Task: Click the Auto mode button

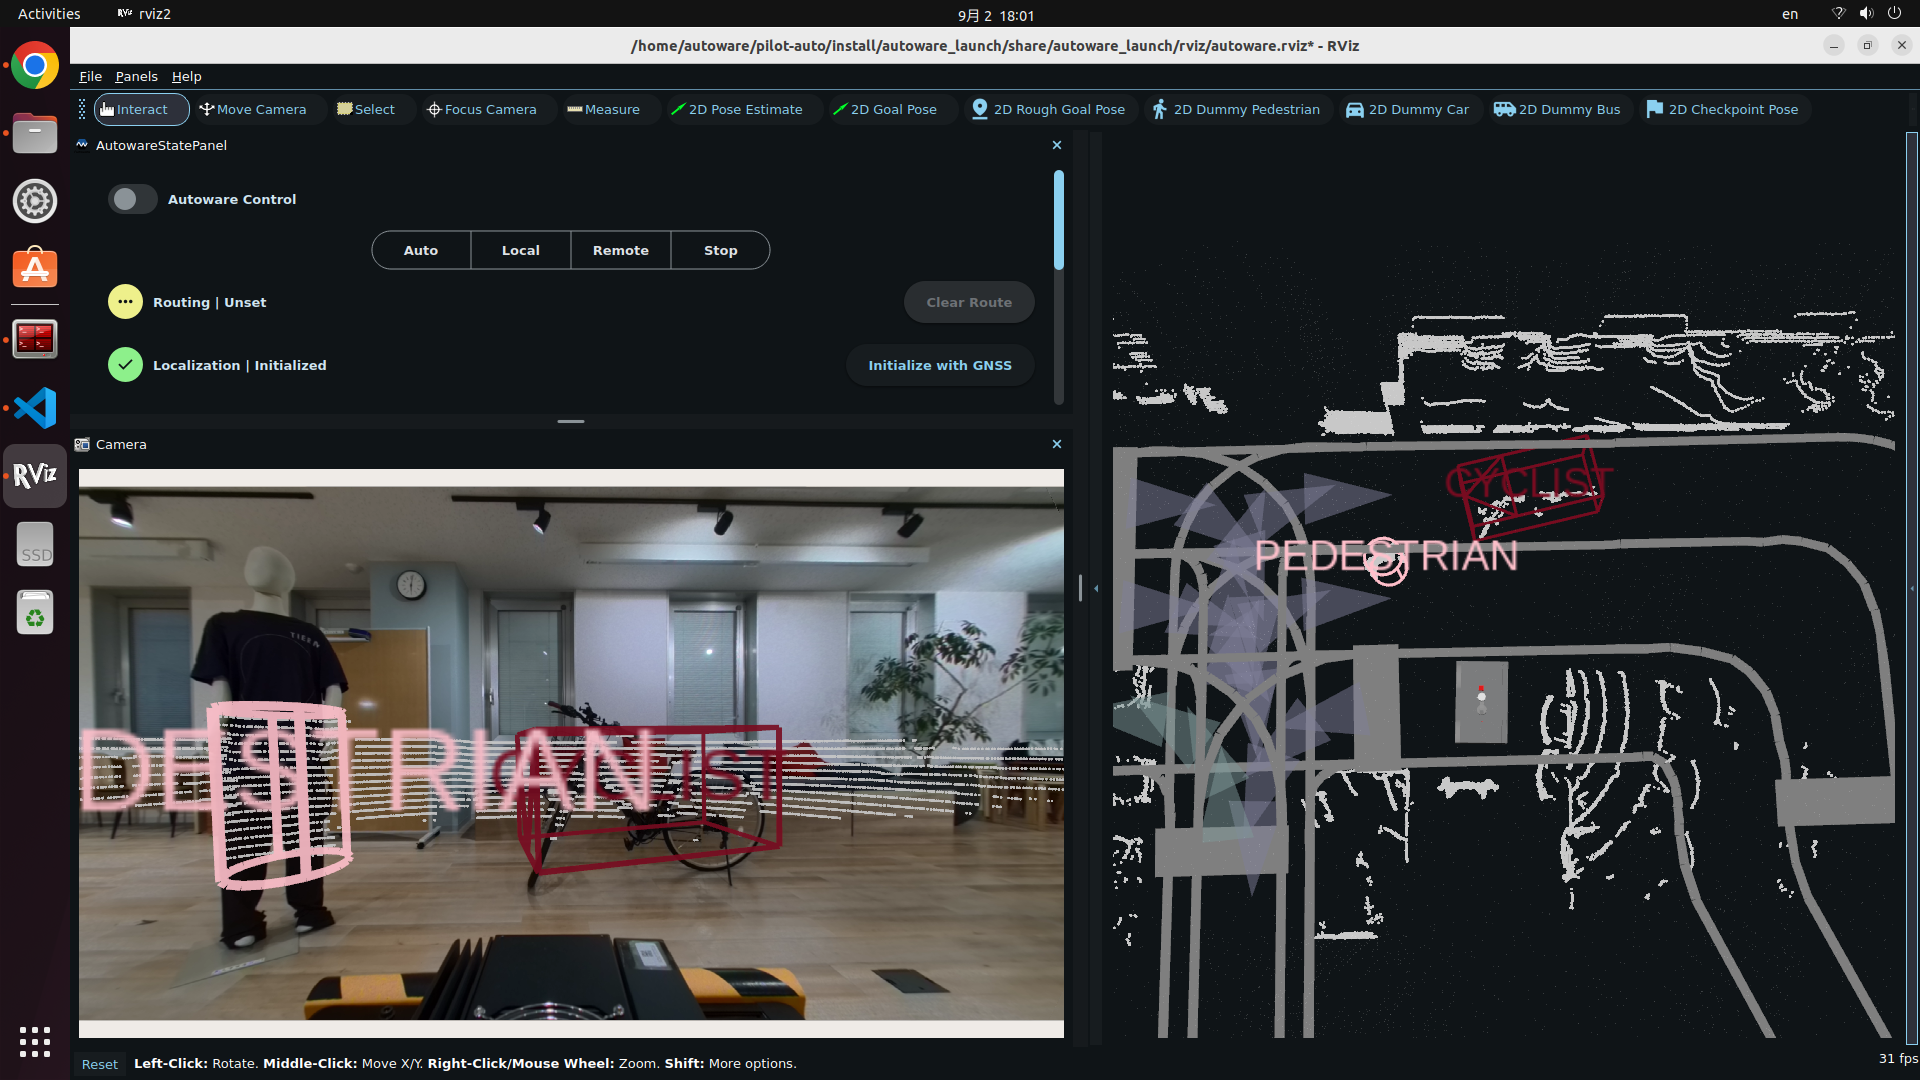Action: point(421,250)
